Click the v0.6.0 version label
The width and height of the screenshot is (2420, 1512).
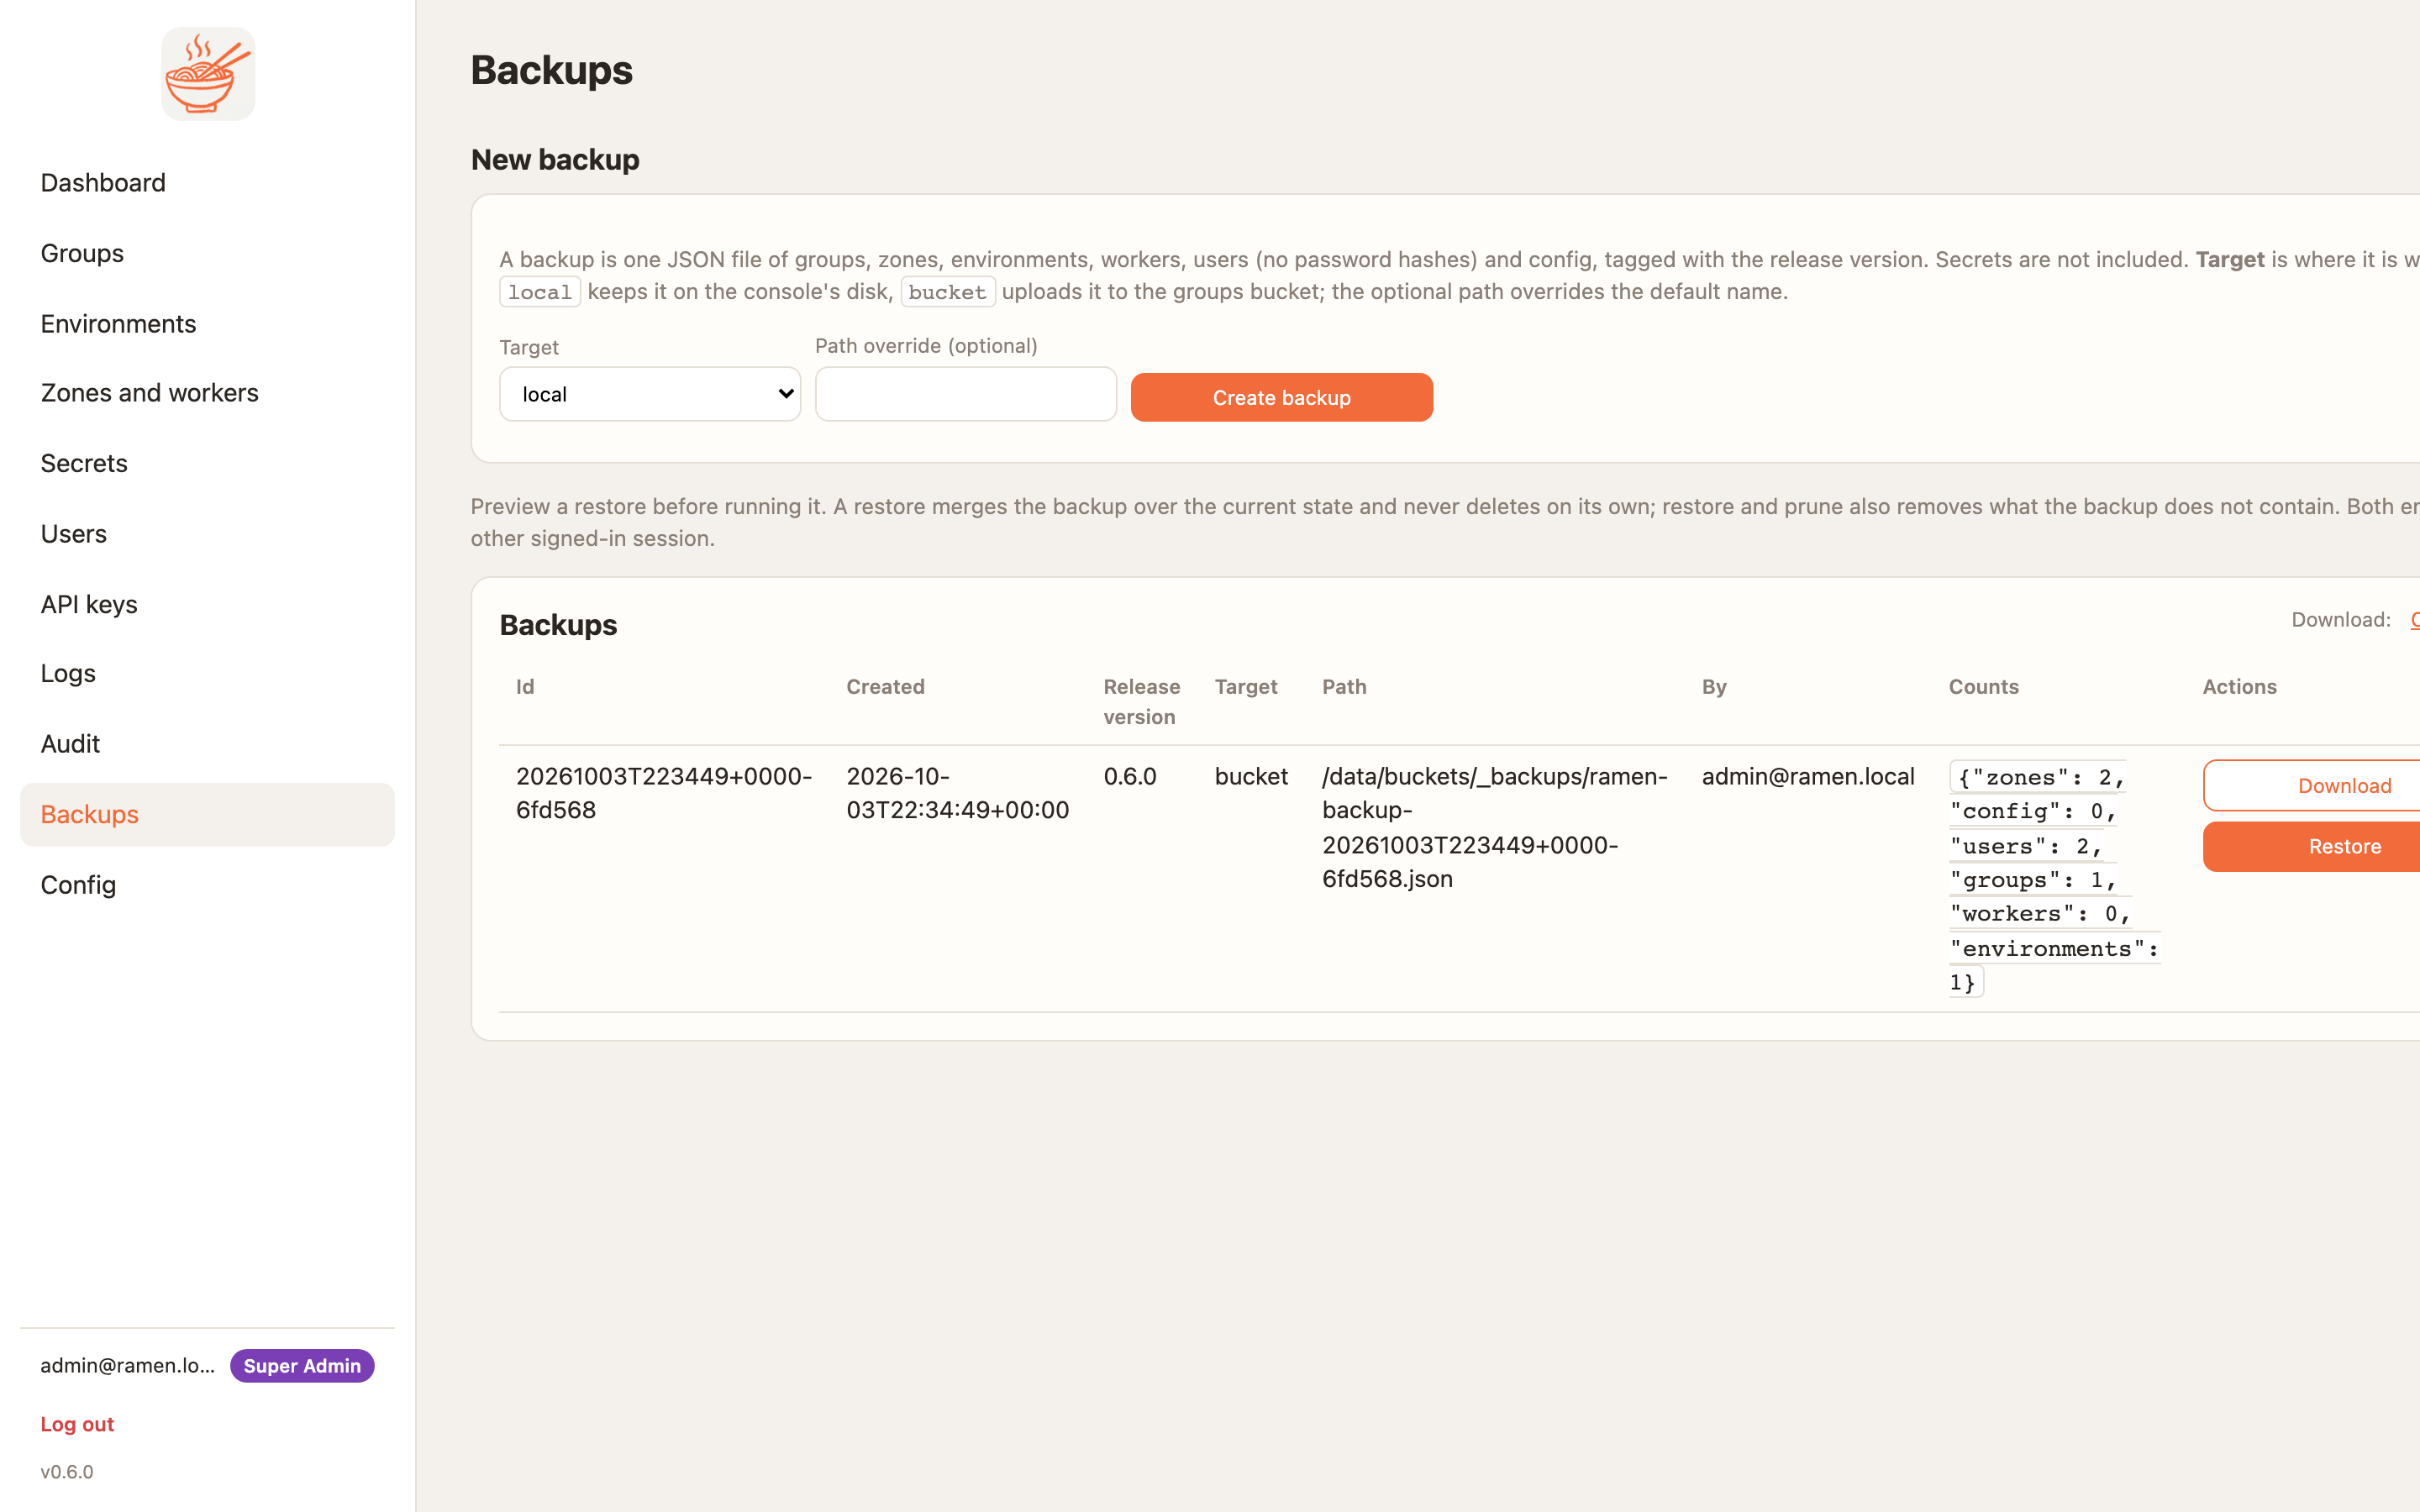[67, 1472]
